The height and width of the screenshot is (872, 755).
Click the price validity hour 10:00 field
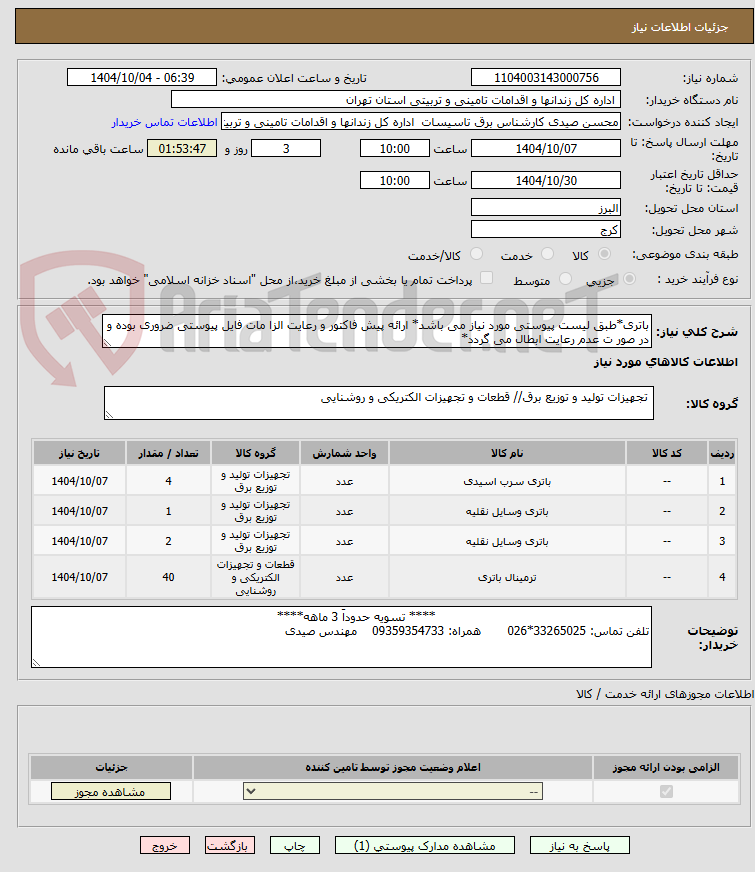pyautogui.click(x=395, y=181)
